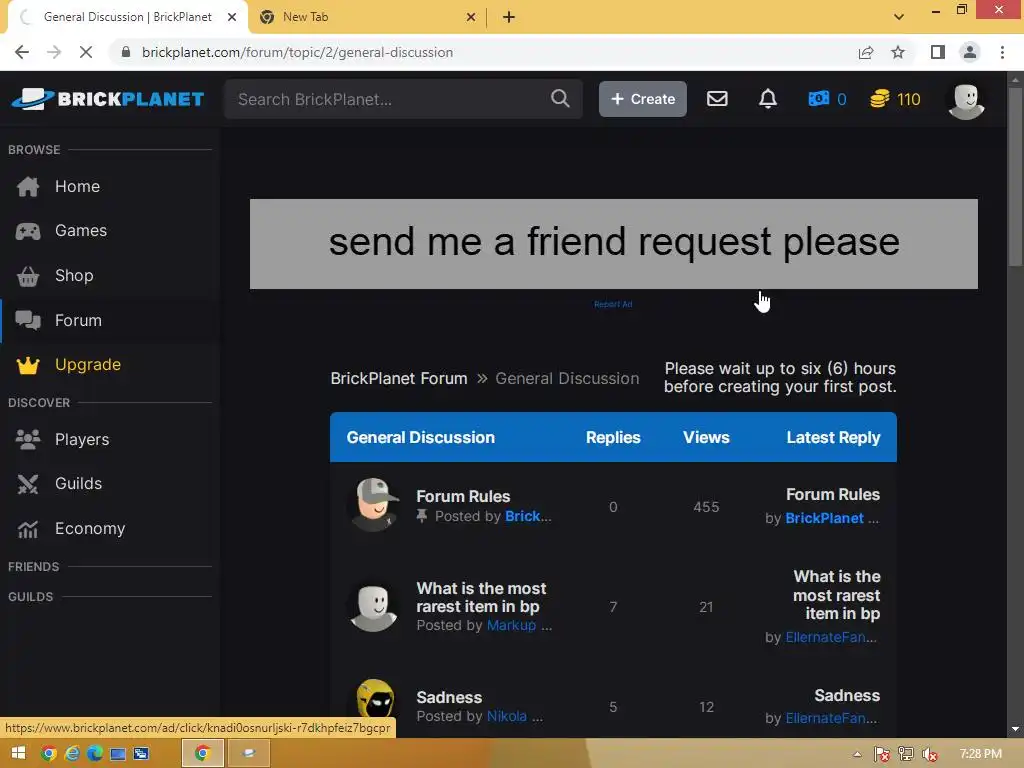Click the gold coins 110 balance

pos(895,99)
